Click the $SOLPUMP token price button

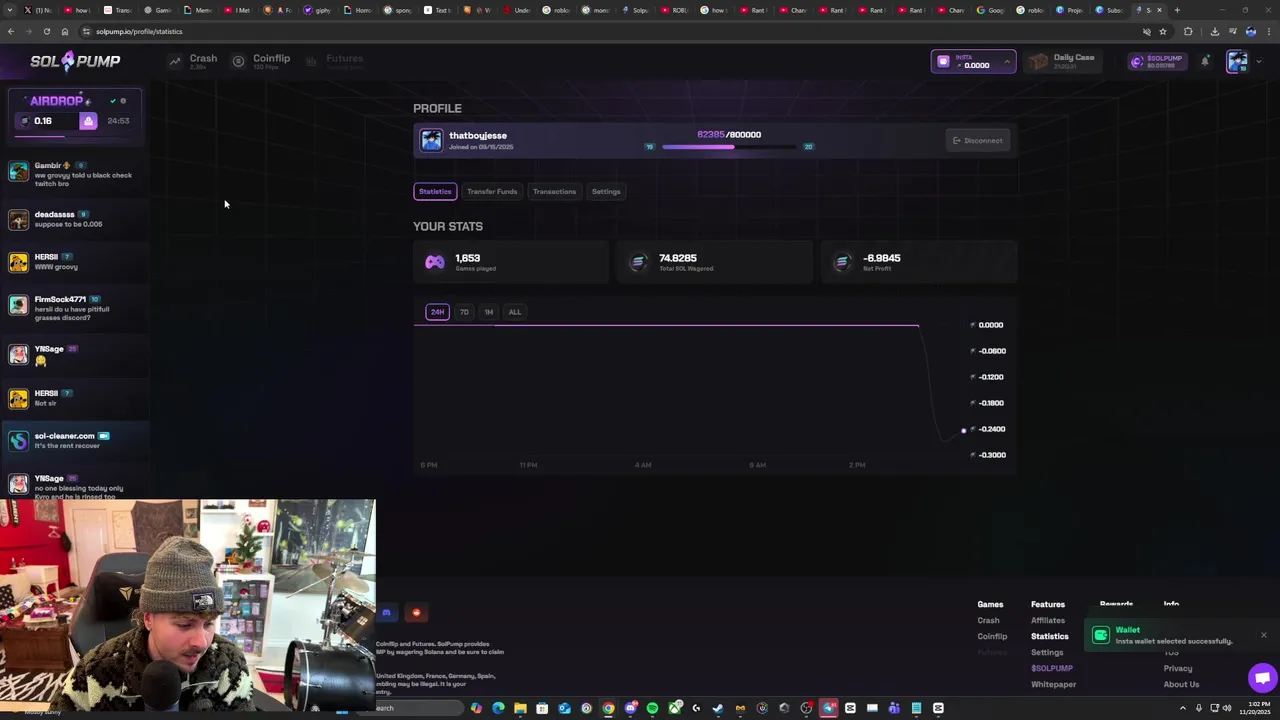pos(1157,62)
